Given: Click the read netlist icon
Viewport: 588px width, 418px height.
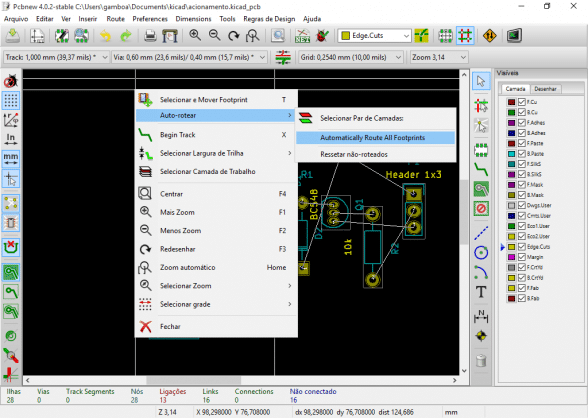Looking at the screenshot, I should (302, 36).
